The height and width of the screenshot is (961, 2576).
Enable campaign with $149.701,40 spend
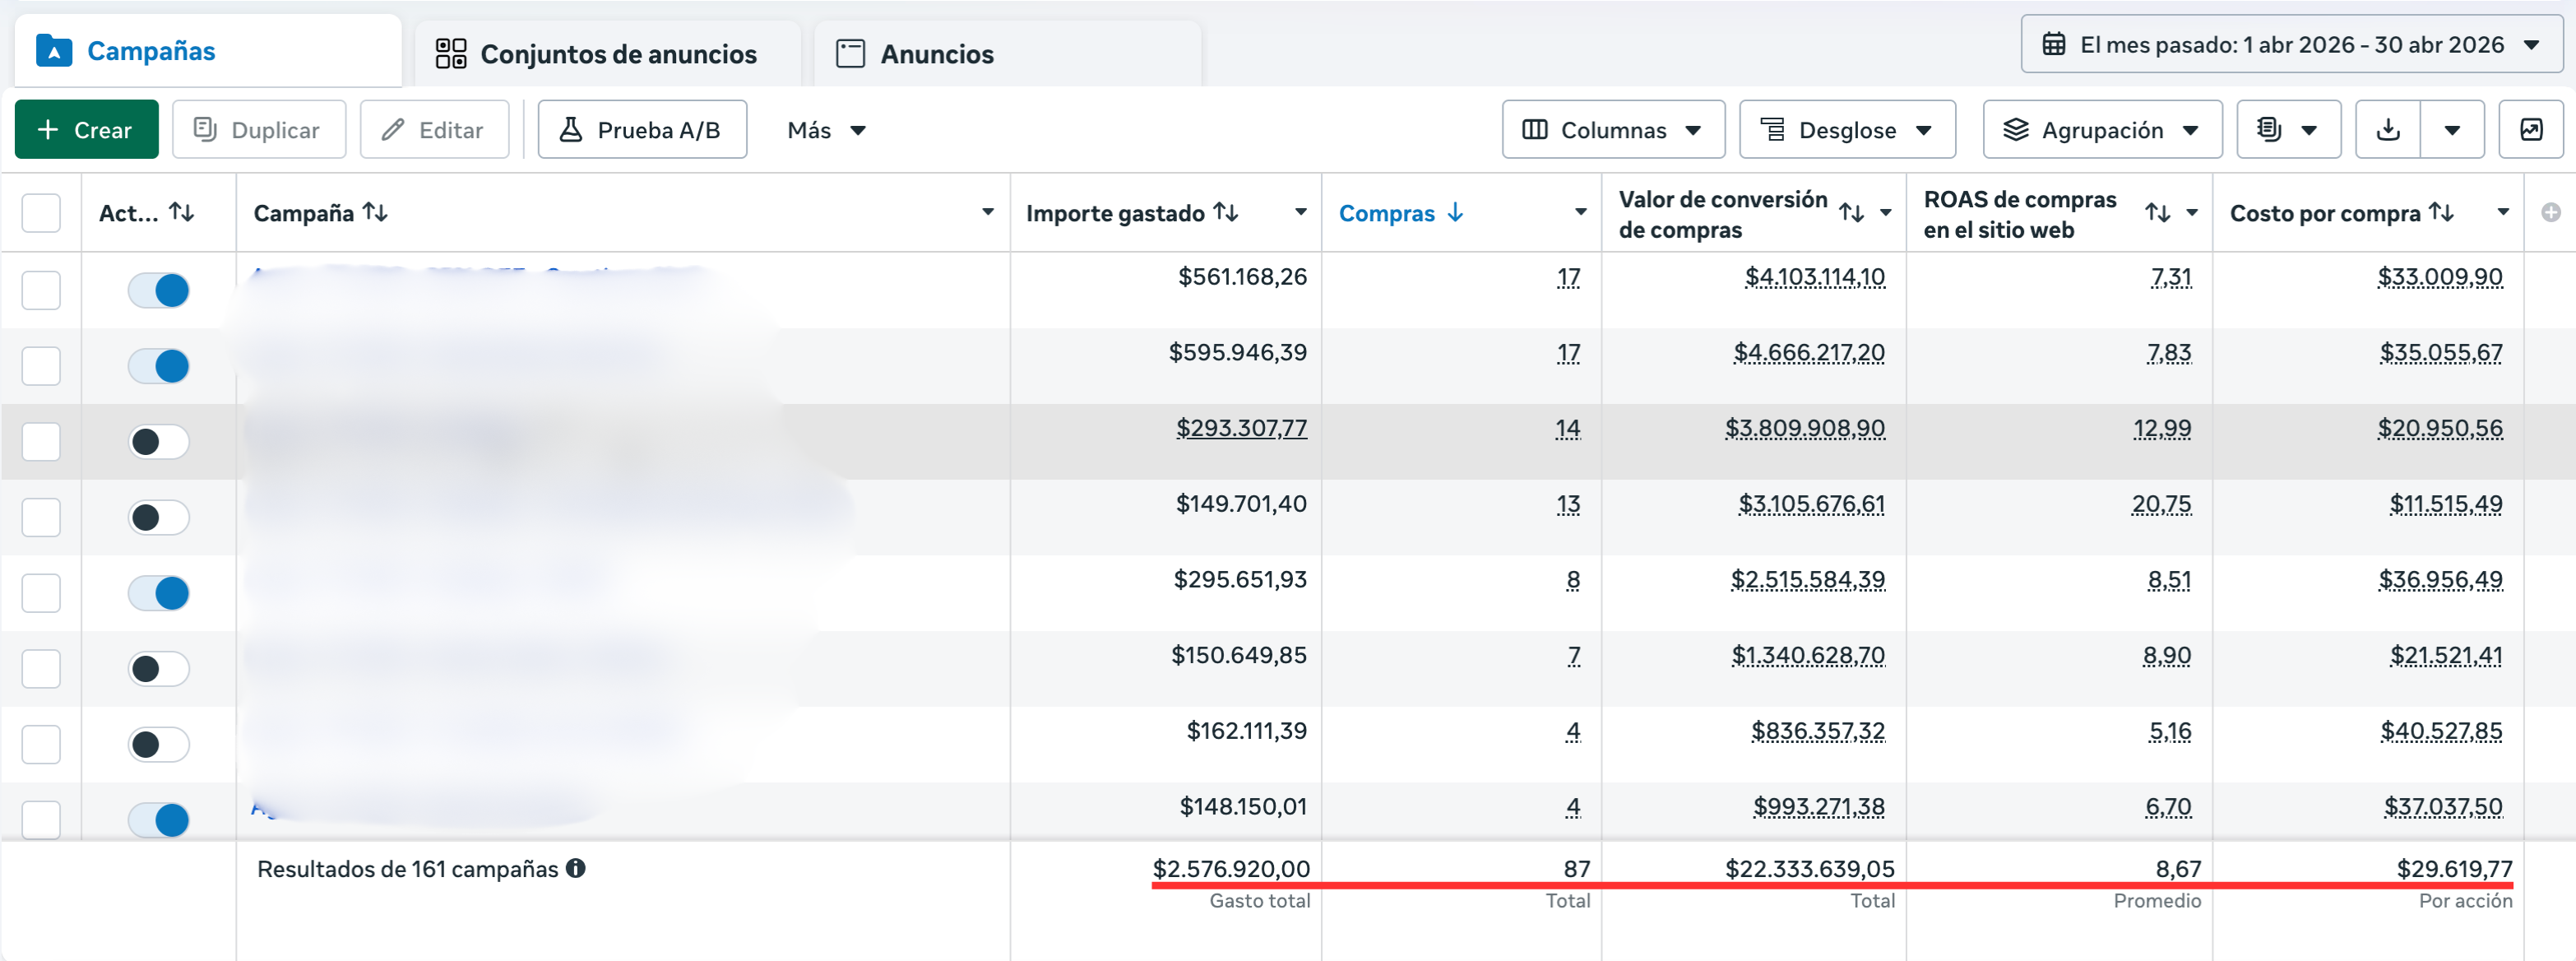tap(159, 518)
